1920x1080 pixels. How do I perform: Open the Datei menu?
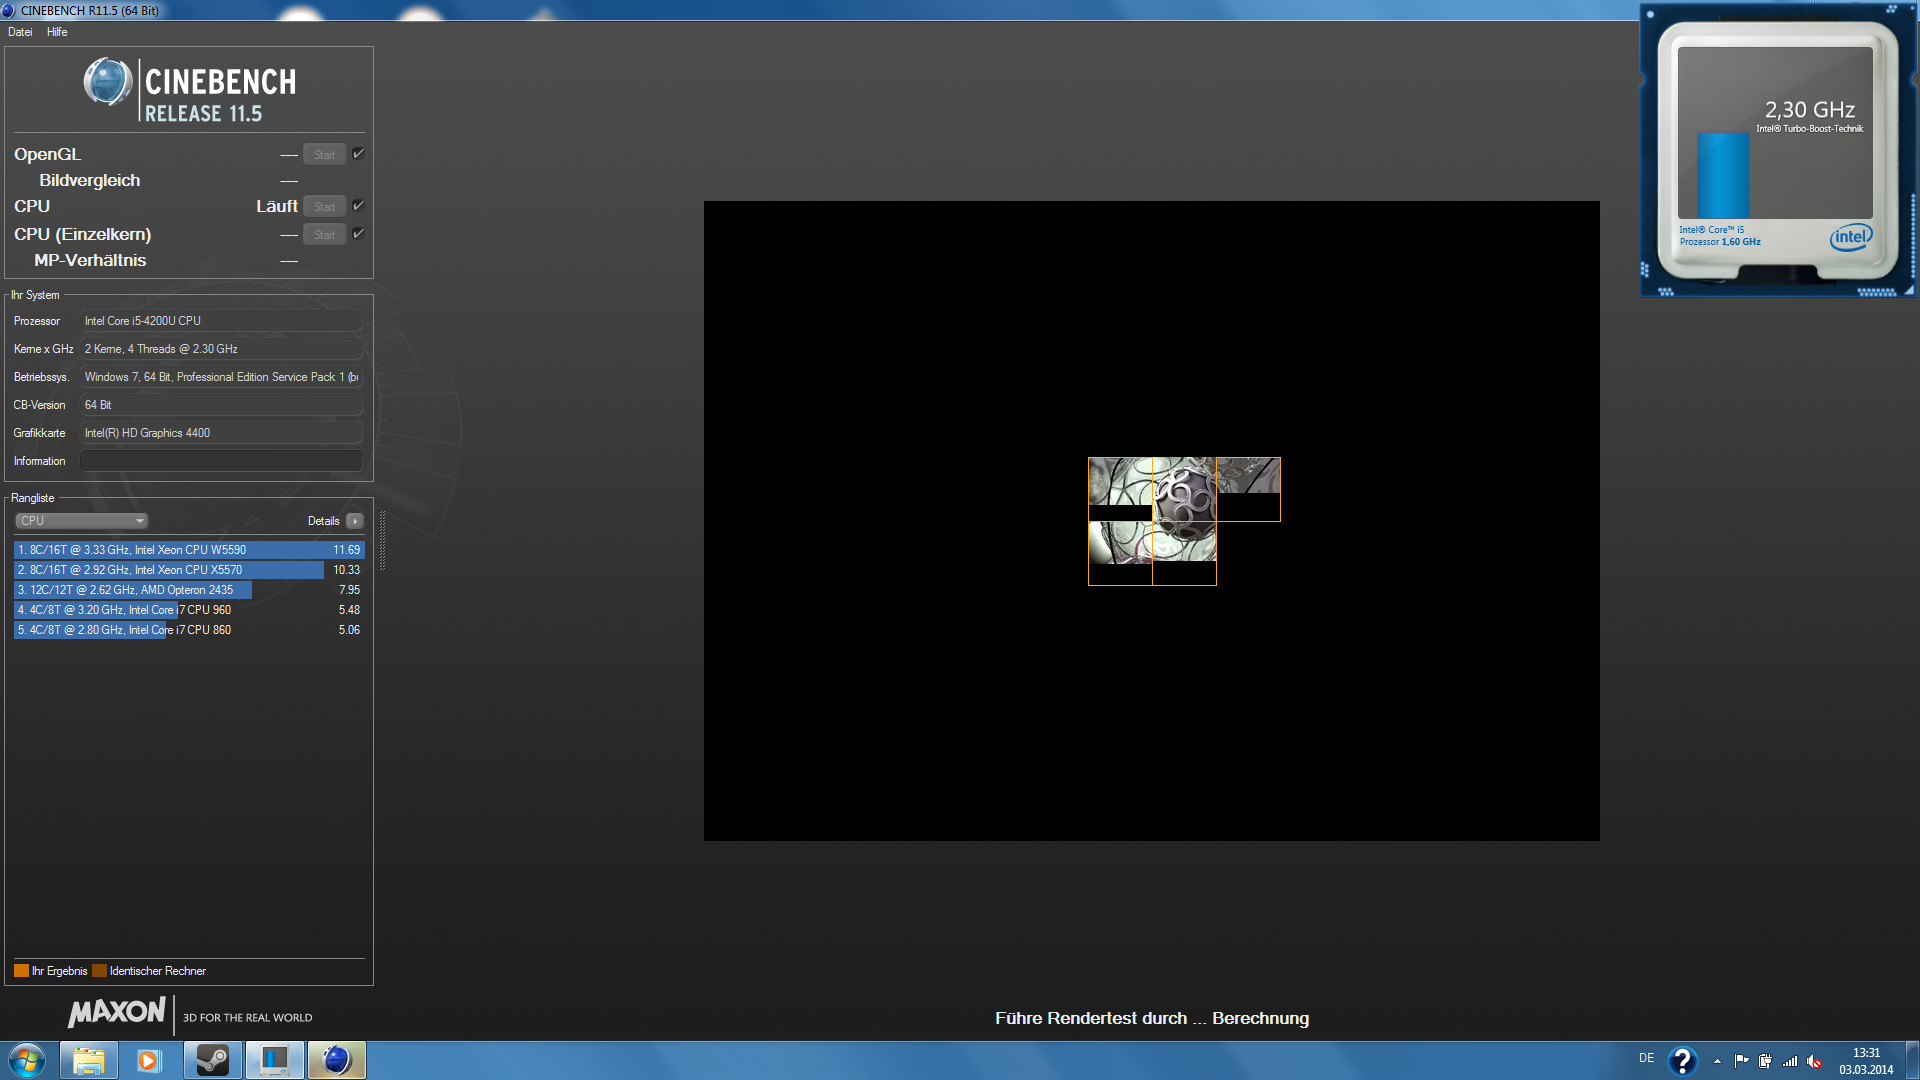click(20, 32)
